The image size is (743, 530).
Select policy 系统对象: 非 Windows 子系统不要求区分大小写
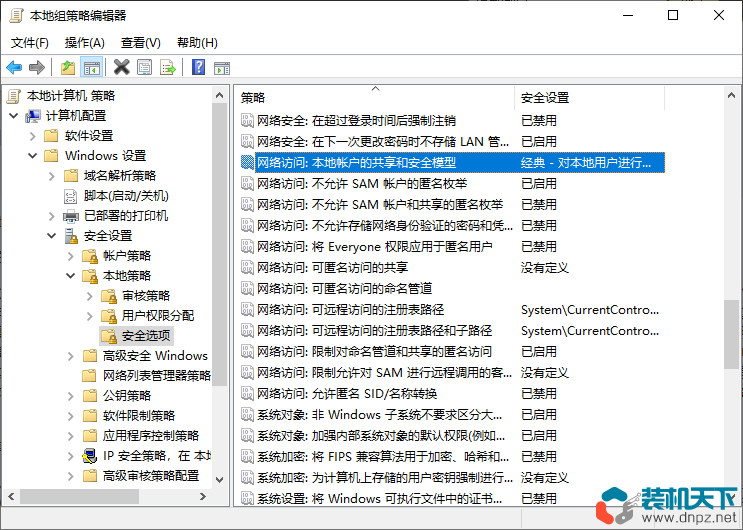[x=380, y=414]
